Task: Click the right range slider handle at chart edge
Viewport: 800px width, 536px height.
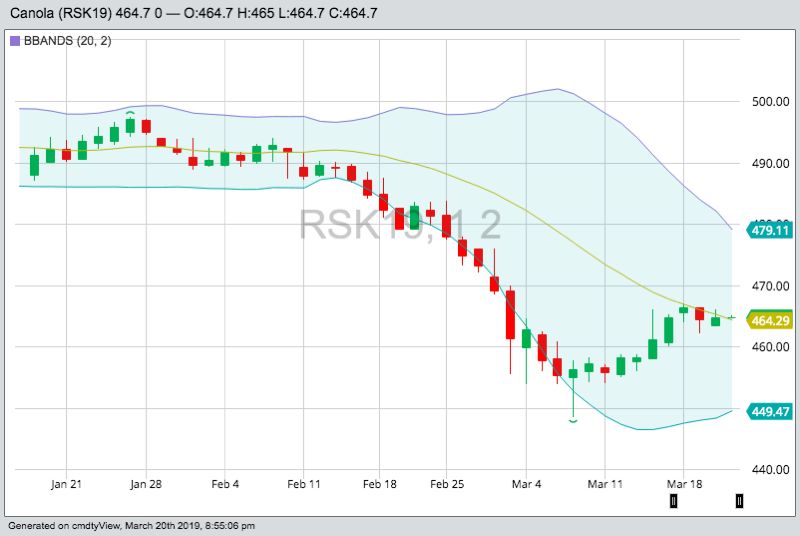Action: tap(739, 501)
